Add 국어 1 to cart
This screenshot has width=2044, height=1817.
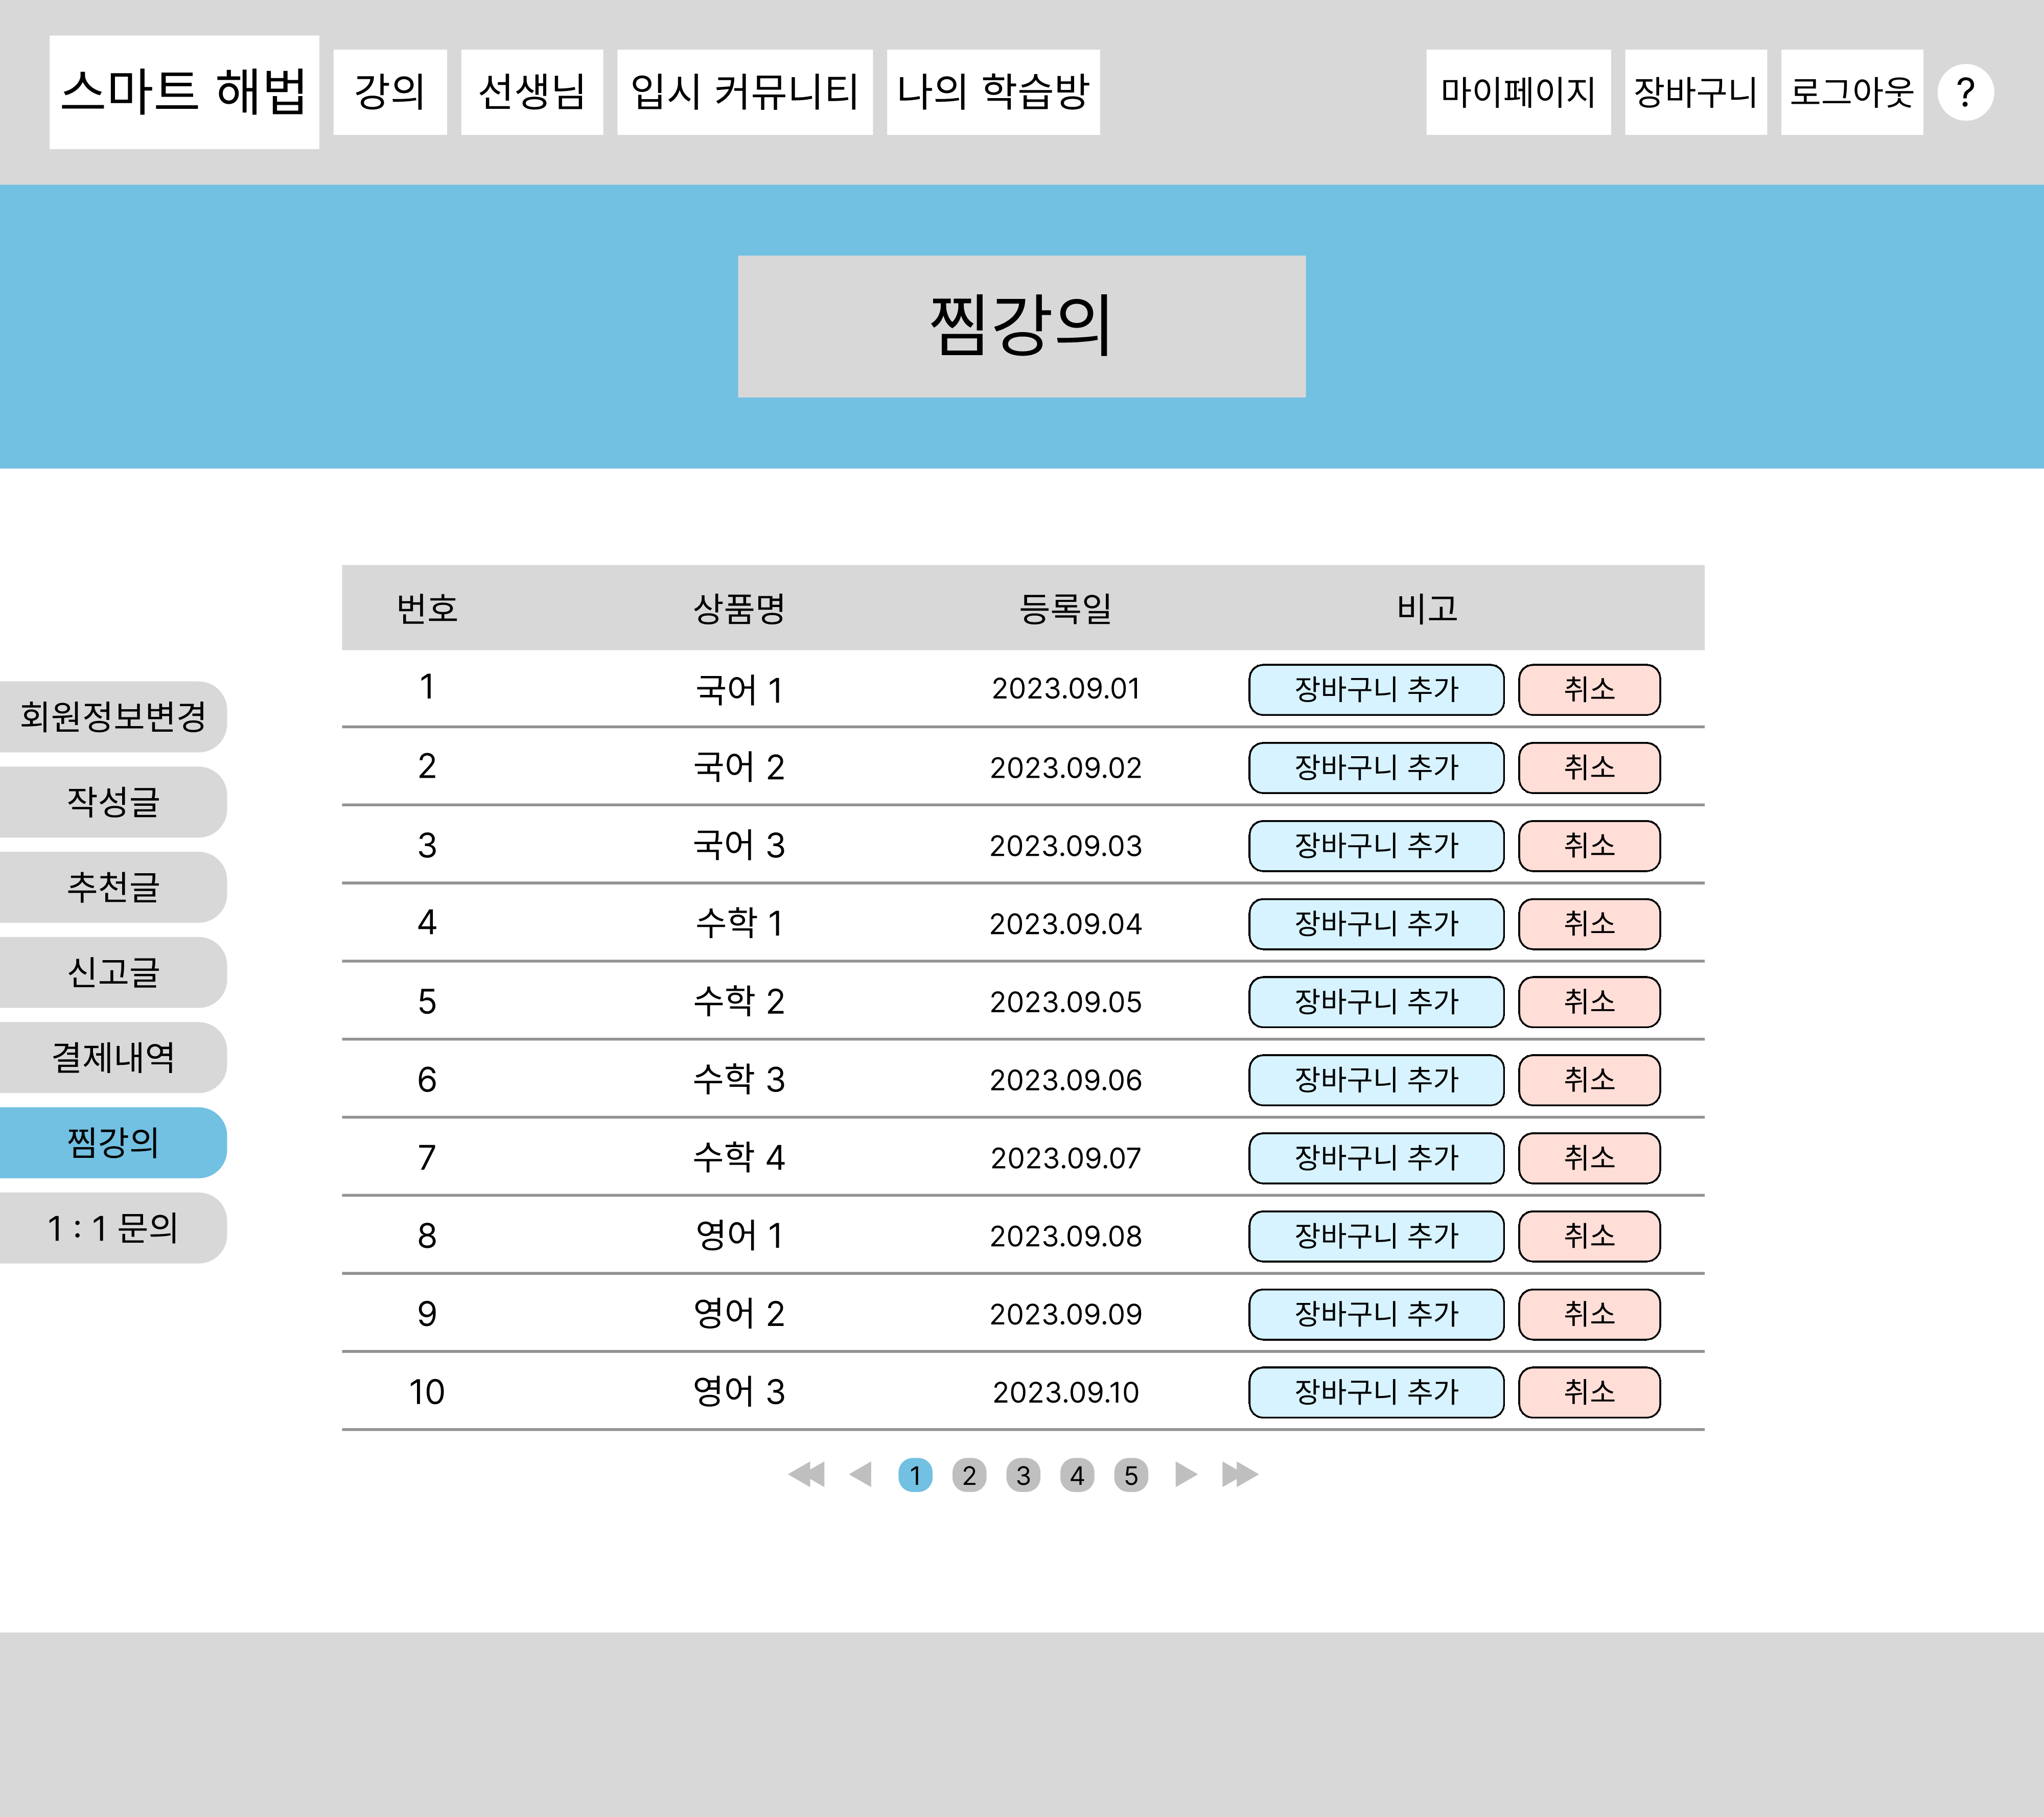pyautogui.click(x=1375, y=689)
